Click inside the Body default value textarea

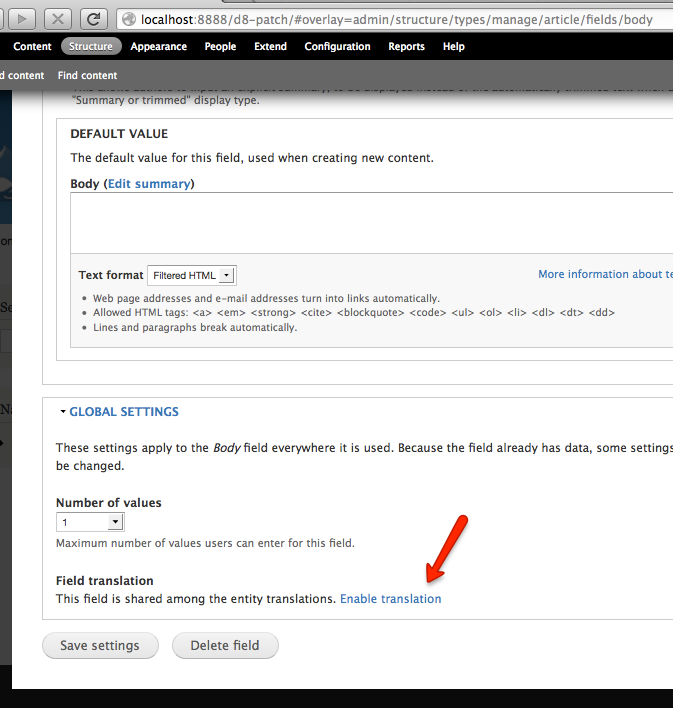(371, 223)
